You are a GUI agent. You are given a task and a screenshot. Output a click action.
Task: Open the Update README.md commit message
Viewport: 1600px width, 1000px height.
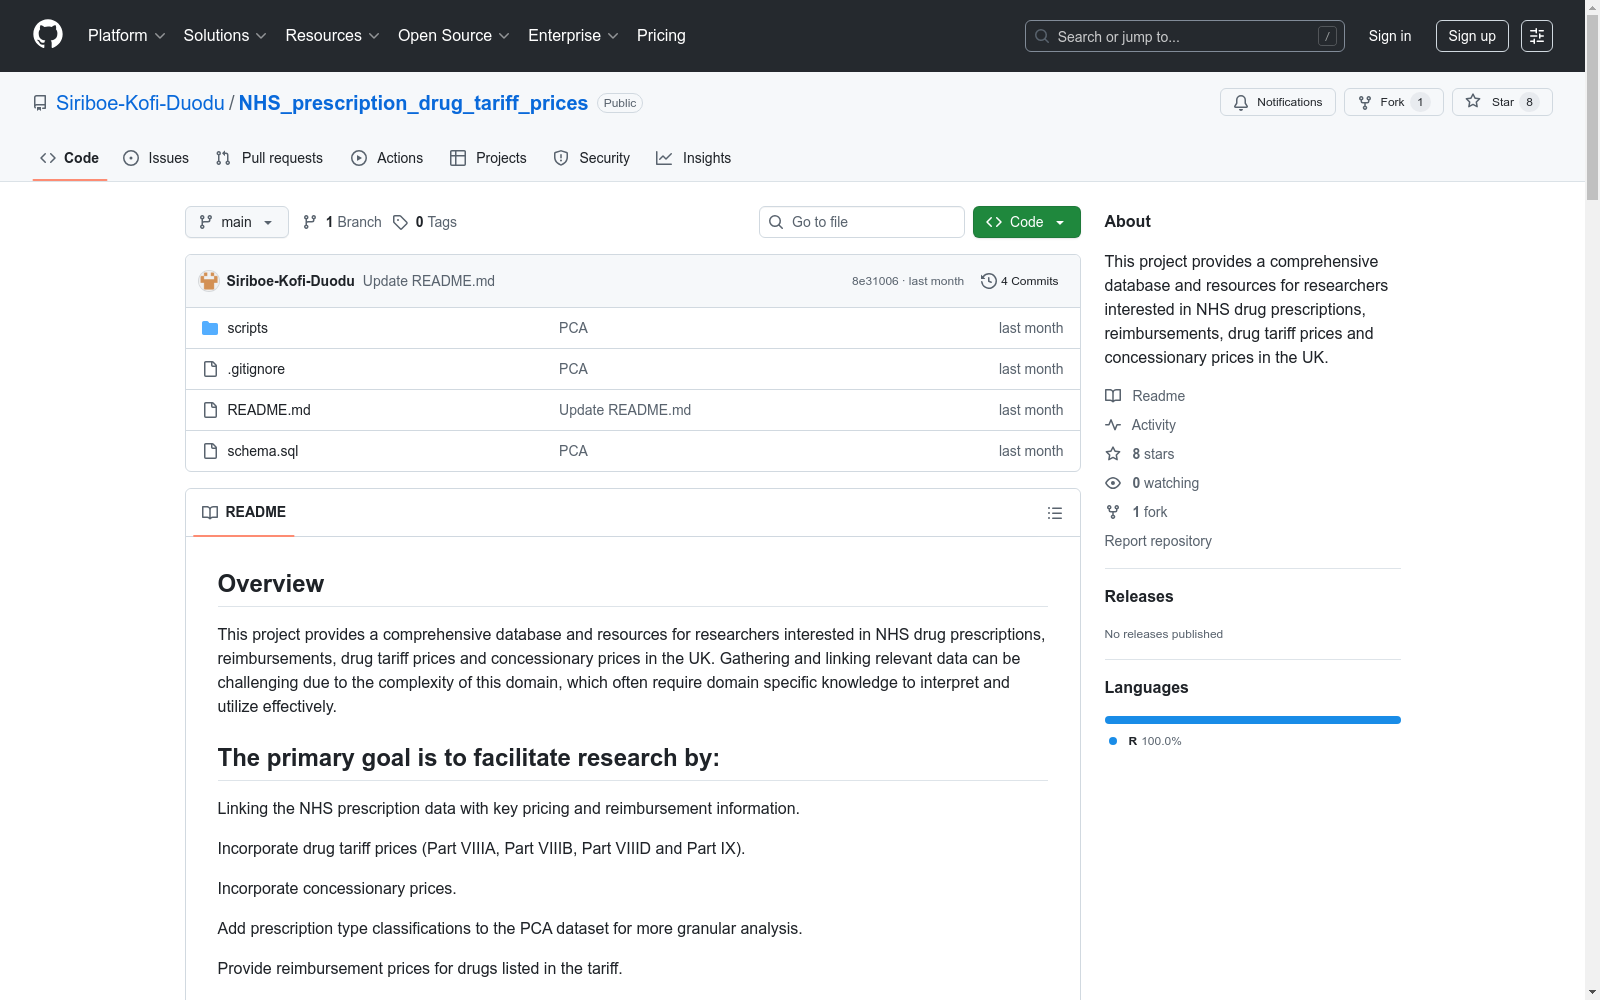point(429,281)
